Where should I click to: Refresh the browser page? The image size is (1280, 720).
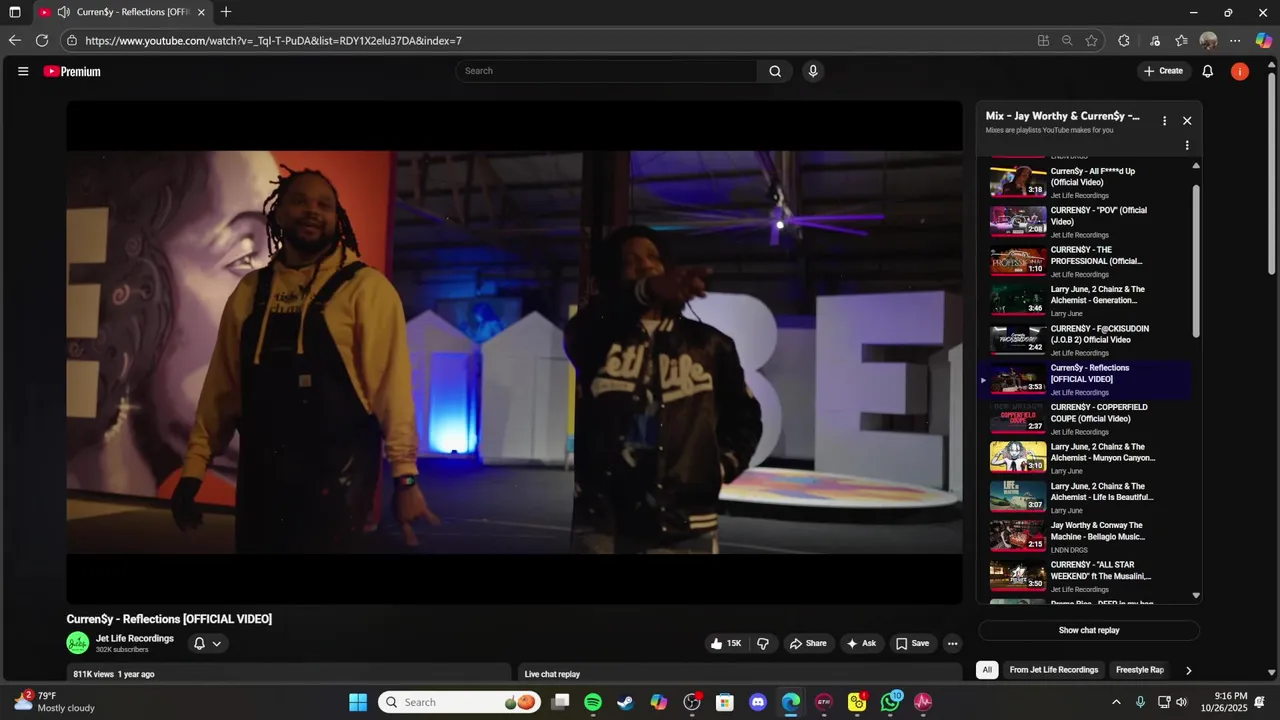[42, 40]
